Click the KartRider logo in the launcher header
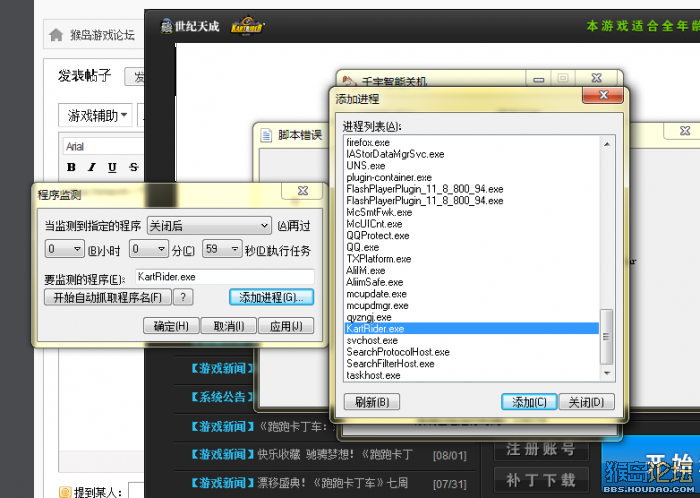 pyautogui.click(x=247, y=26)
